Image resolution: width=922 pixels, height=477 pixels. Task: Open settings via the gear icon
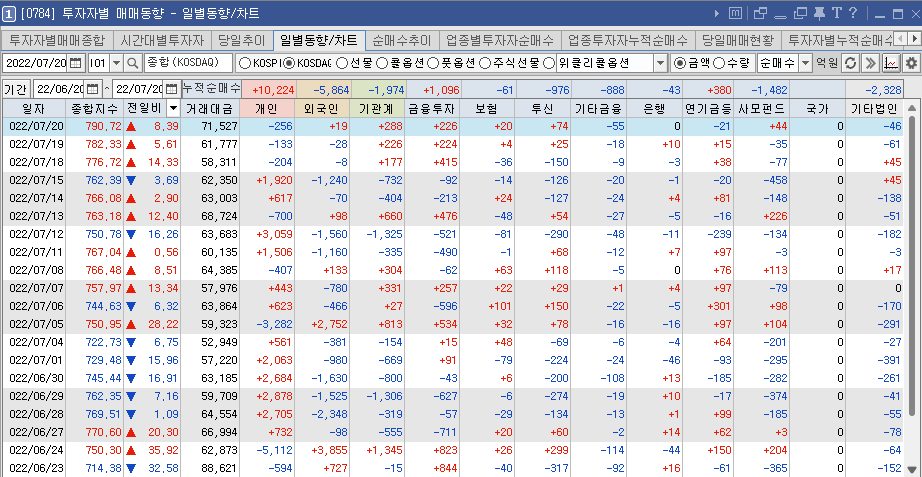pyautogui.click(x=911, y=62)
